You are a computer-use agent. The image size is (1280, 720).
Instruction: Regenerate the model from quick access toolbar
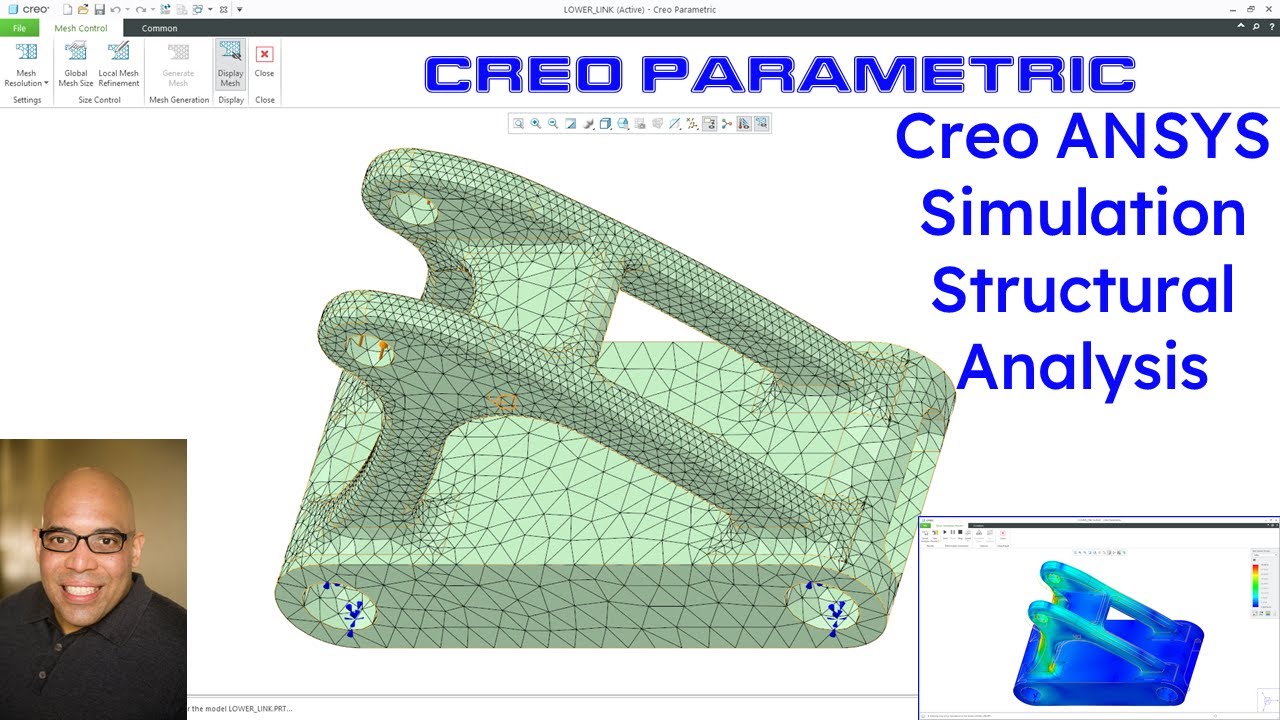coord(165,9)
